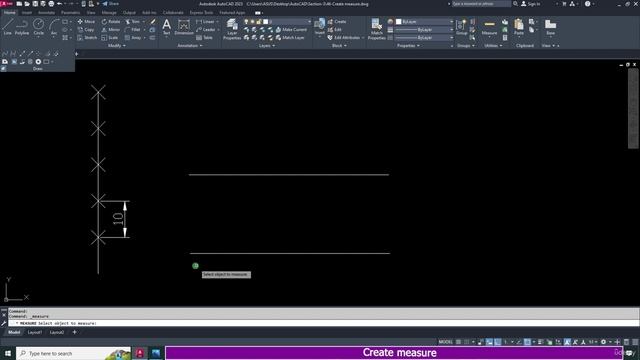Click the command line input
The width and height of the screenshot is (640, 360).
point(324,323)
